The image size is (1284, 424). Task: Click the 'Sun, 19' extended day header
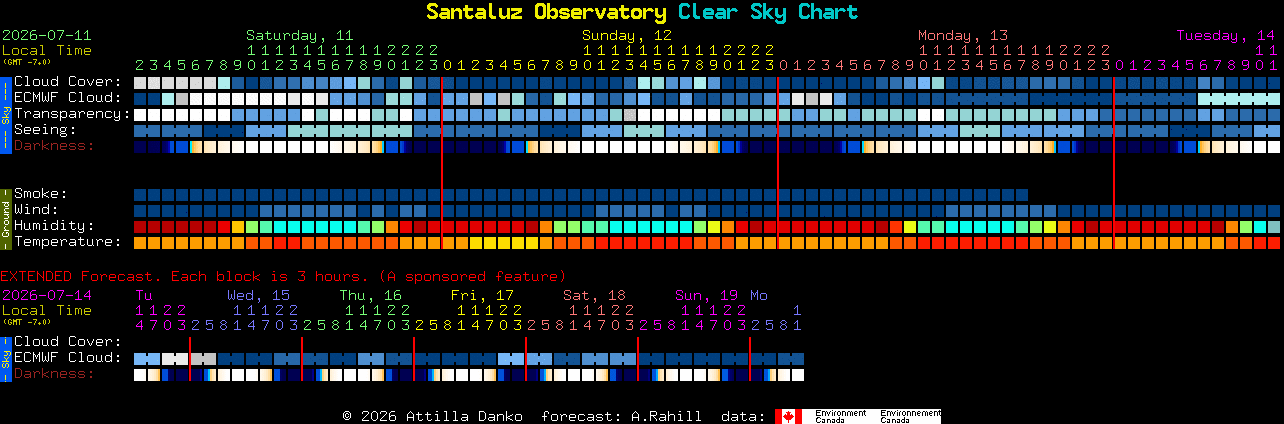coord(706,295)
